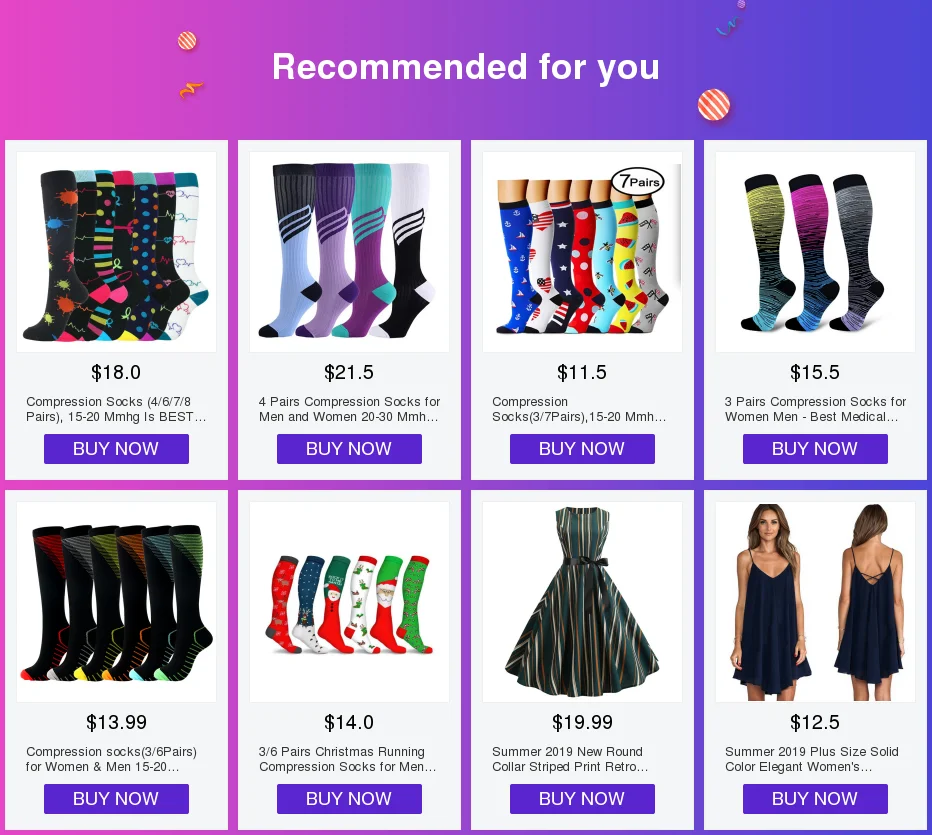This screenshot has height=835, width=932.
Task: Open the navy plus size dress photo
Action: click(816, 602)
